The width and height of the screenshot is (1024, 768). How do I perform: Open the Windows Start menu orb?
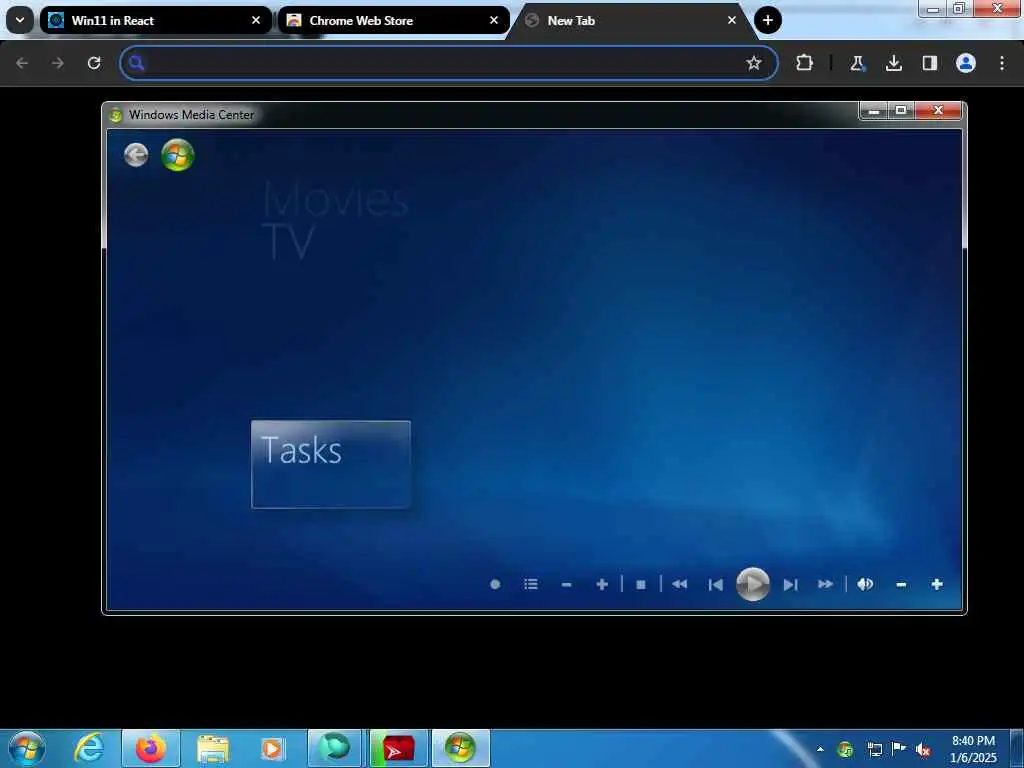pos(27,748)
